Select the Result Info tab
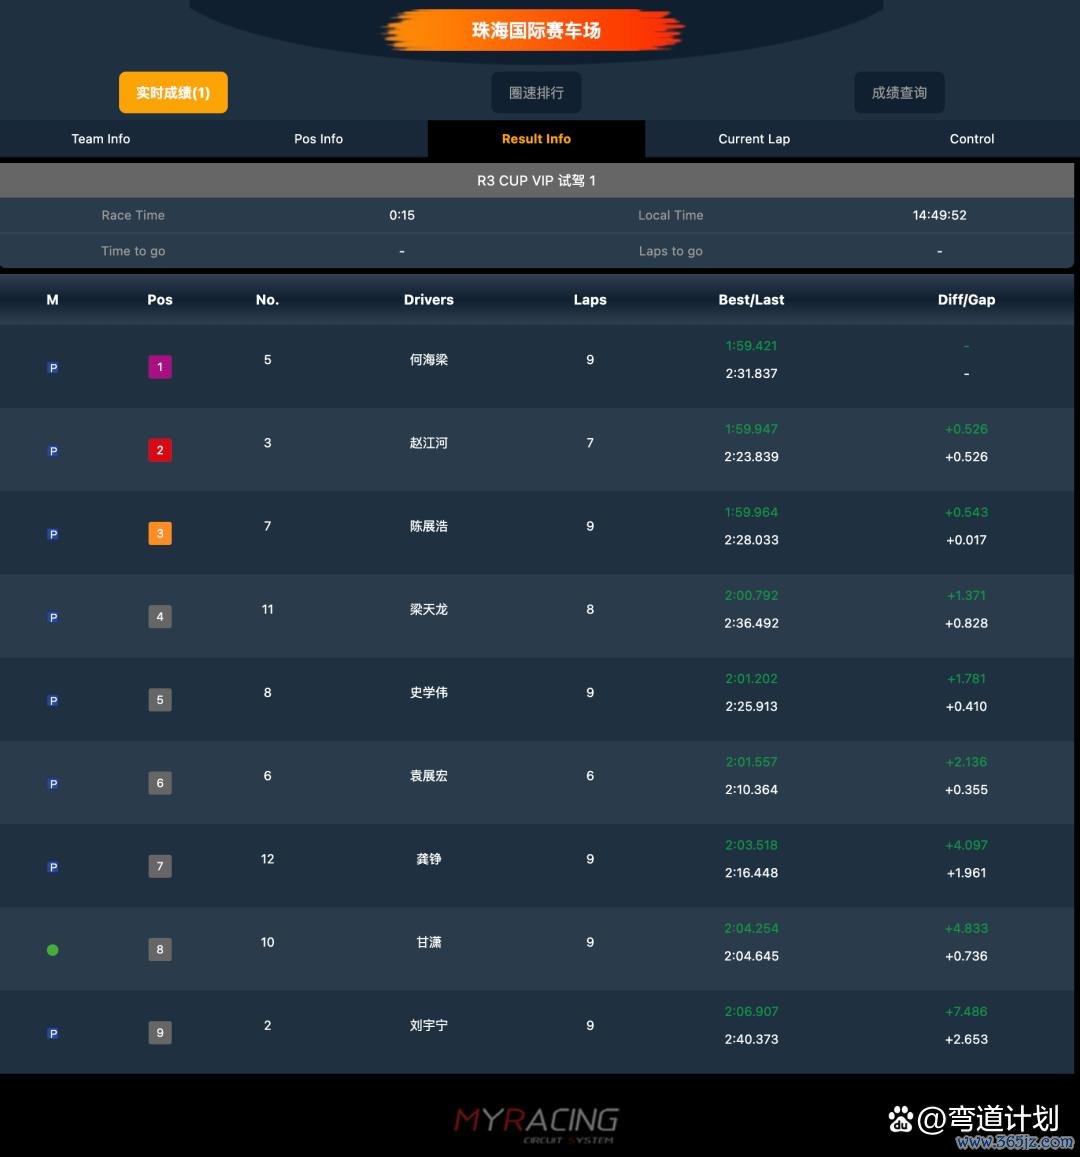Viewport: 1080px width, 1157px height. [536, 139]
